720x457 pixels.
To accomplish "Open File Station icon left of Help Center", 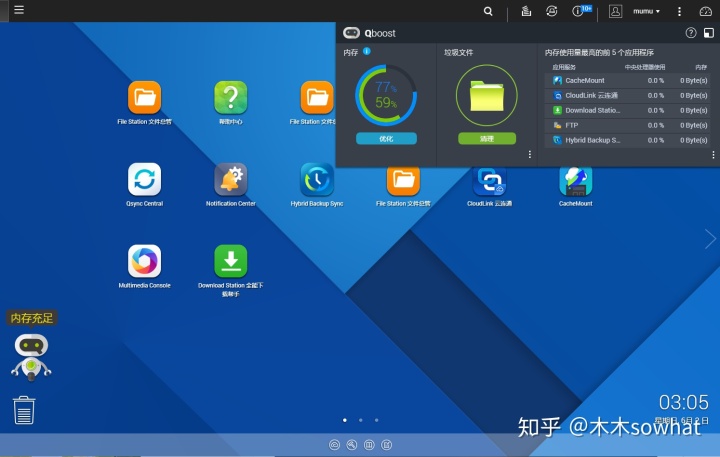I will click(x=144, y=97).
